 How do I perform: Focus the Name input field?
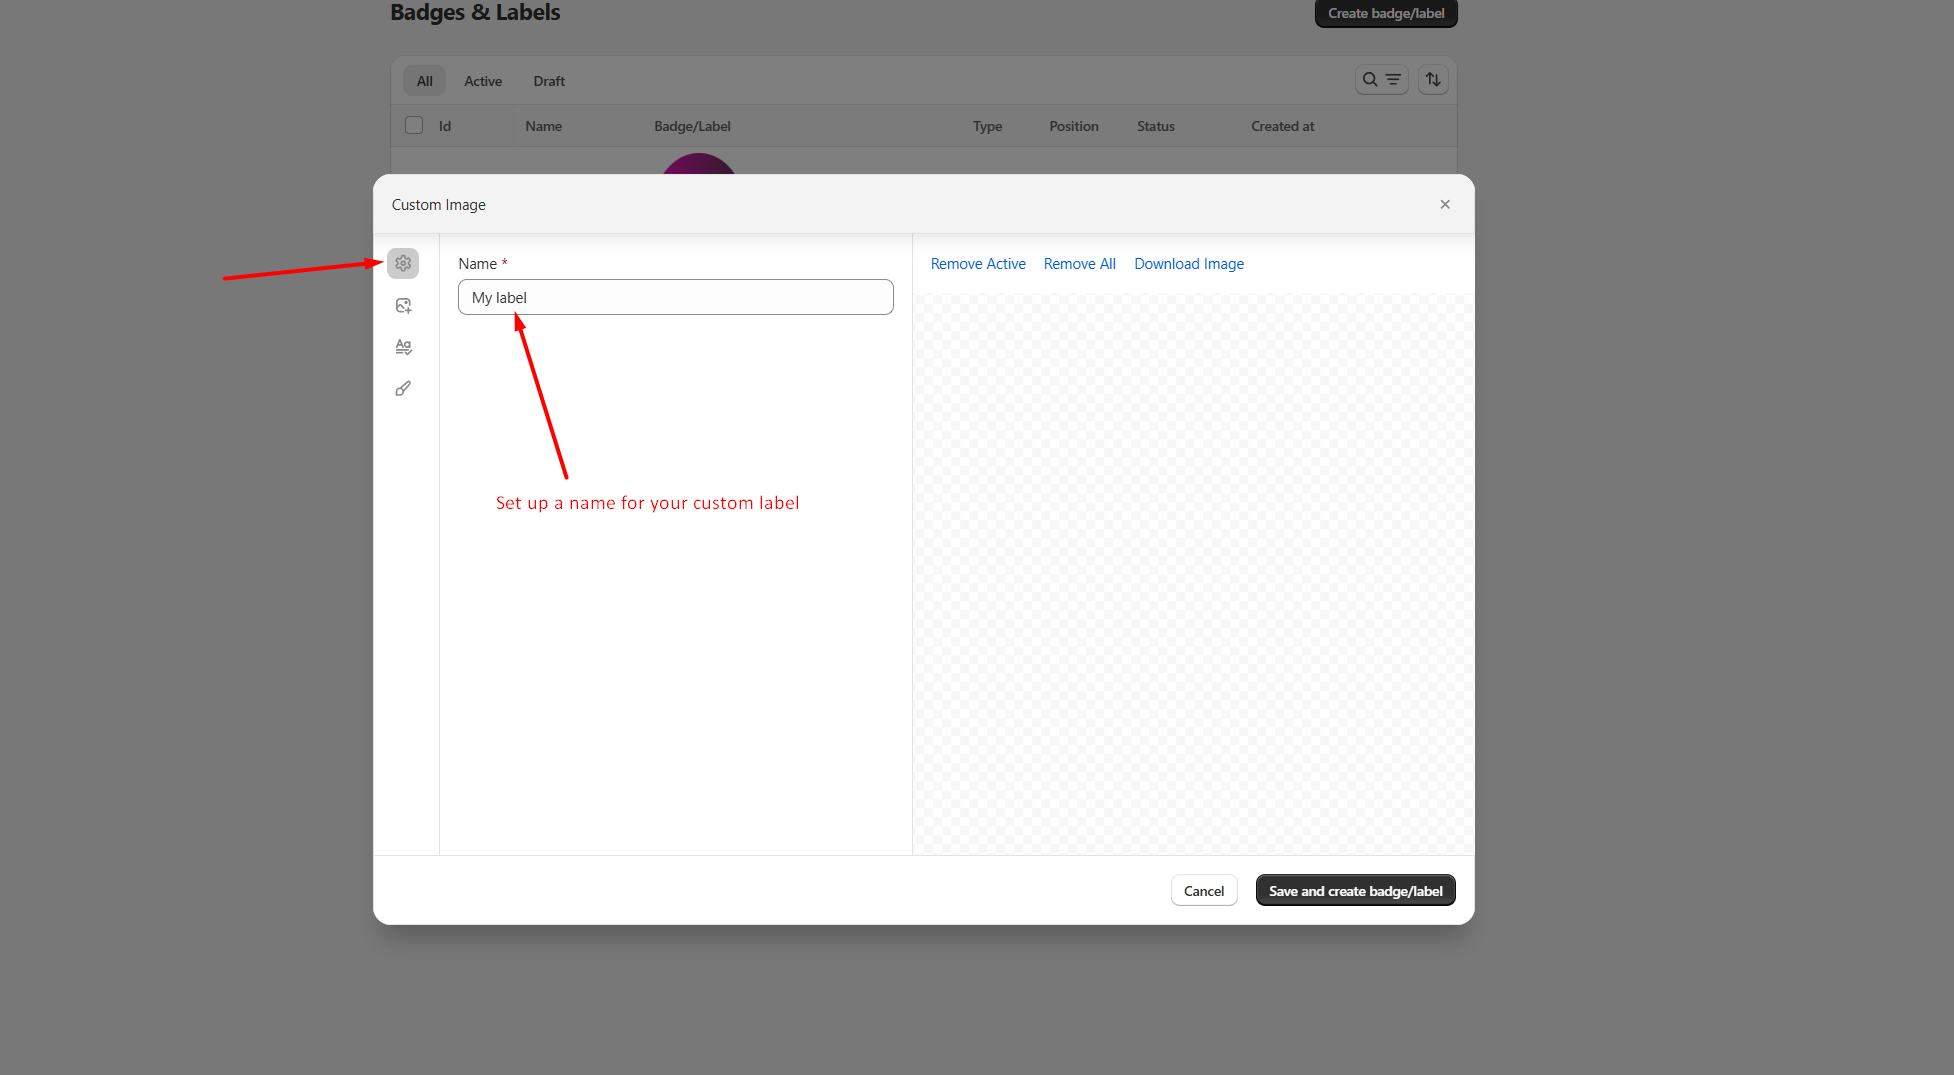[x=675, y=298]
